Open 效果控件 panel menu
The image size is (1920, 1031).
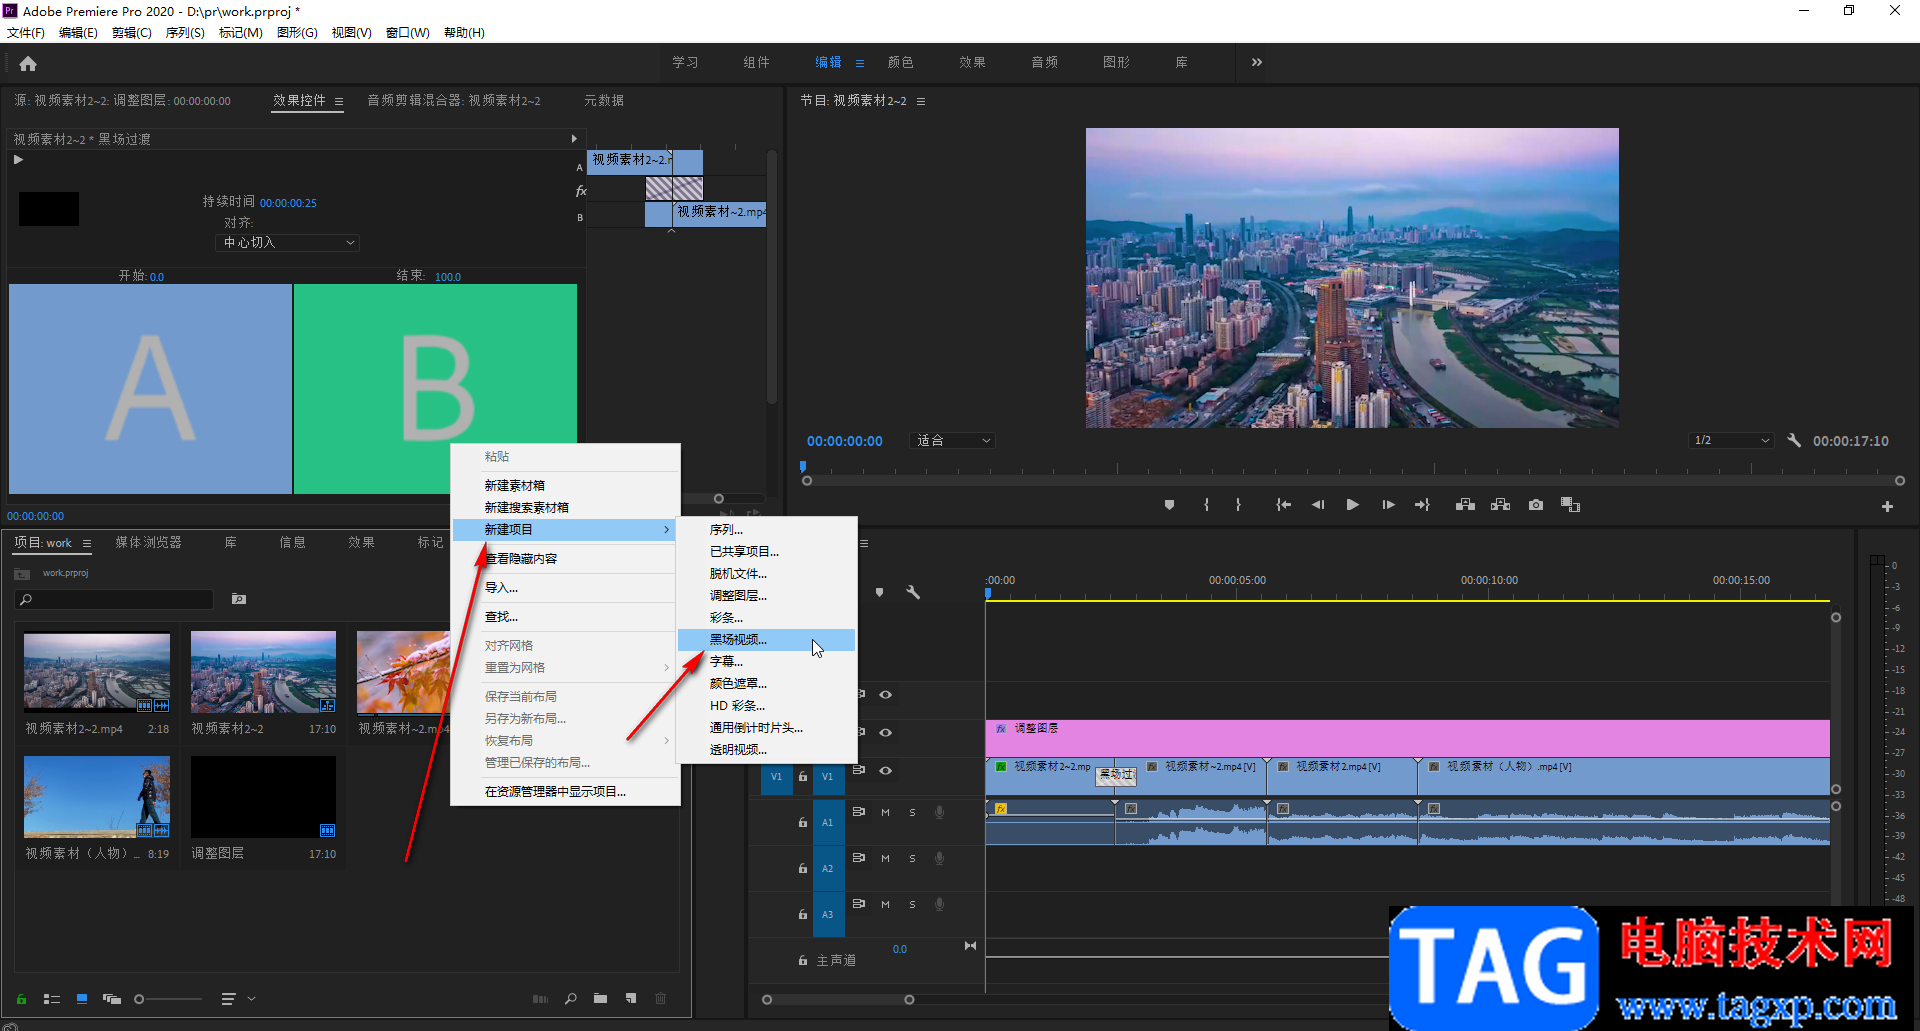click(x=339, y=101)
